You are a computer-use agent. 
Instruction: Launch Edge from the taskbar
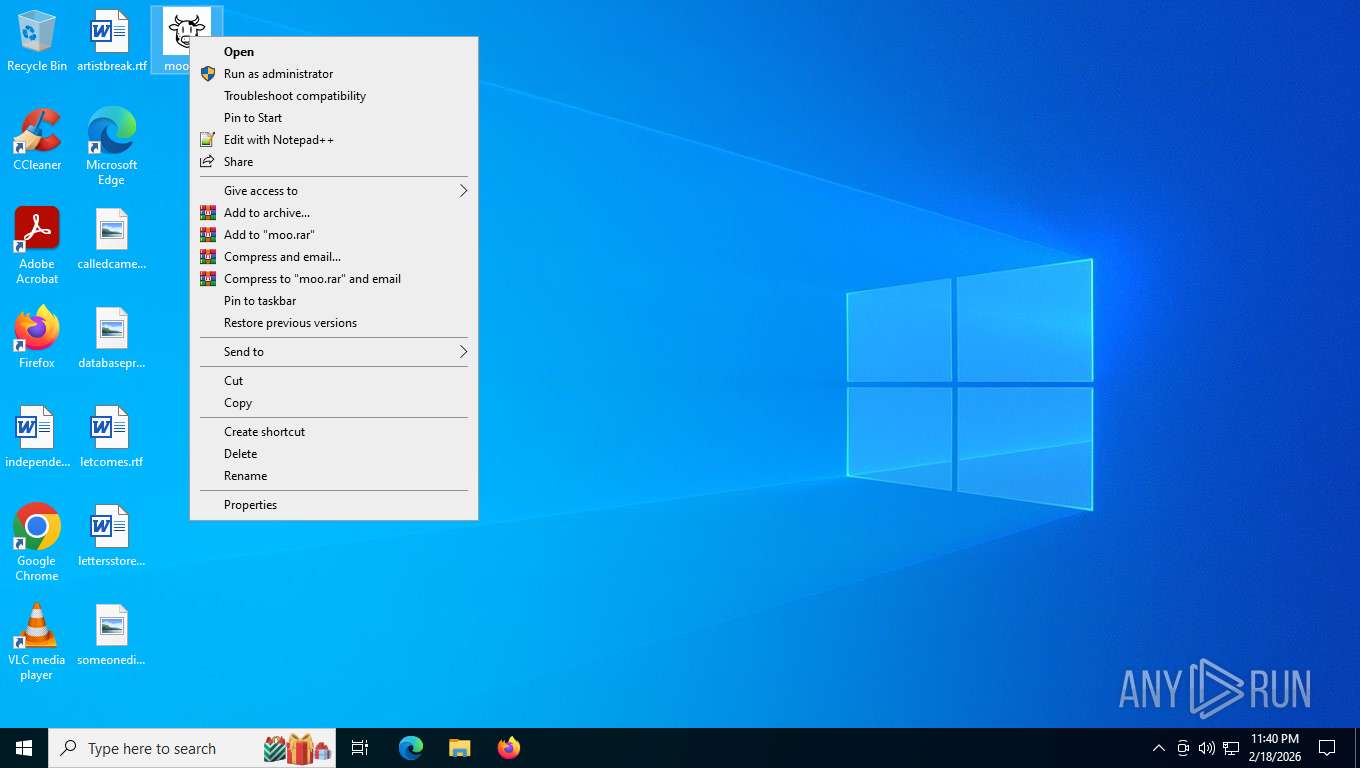pos(411,748)
